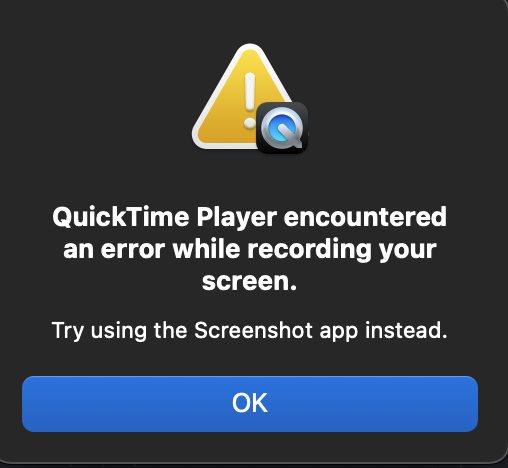508x468 pixels.
Task: Click the OK button
Action: 250,404
